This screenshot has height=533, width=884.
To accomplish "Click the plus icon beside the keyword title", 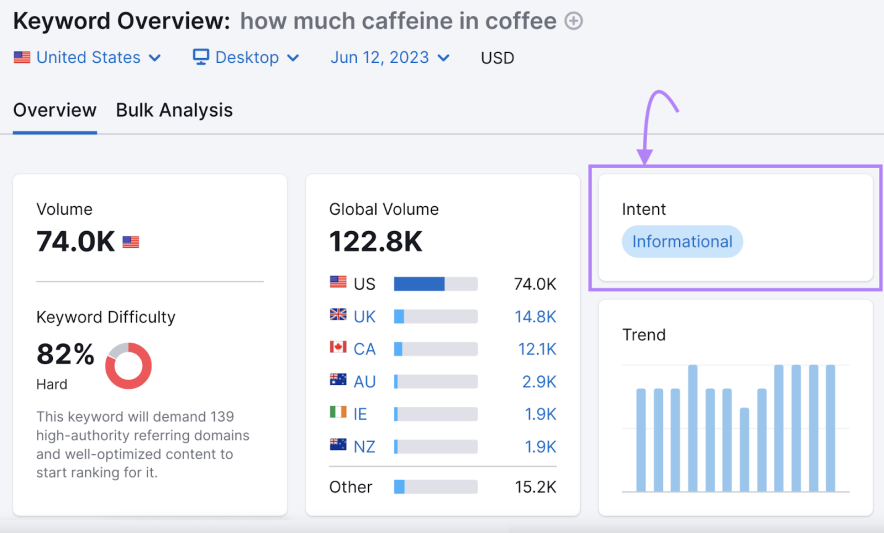I will [574, 21].
